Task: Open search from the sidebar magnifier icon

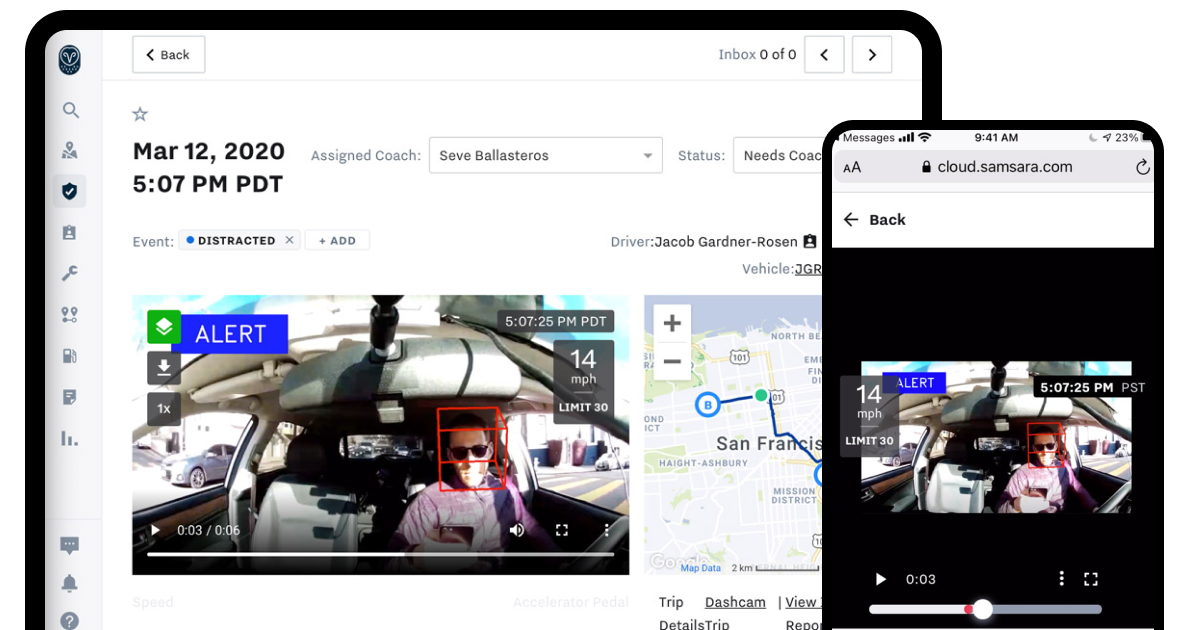Action: 69,110
